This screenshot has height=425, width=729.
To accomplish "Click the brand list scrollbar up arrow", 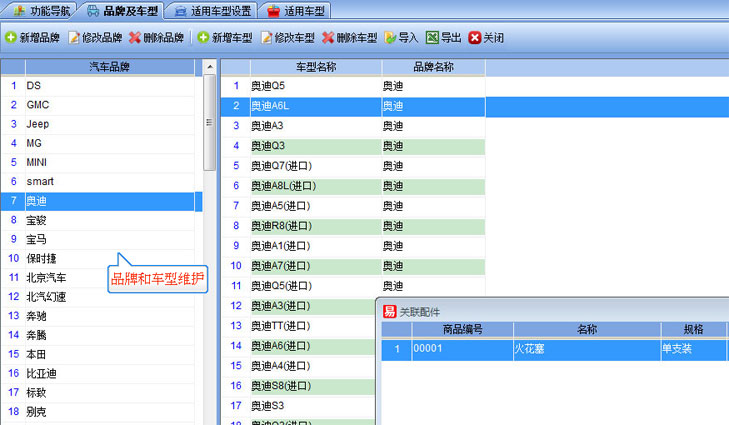I will 210,67.
